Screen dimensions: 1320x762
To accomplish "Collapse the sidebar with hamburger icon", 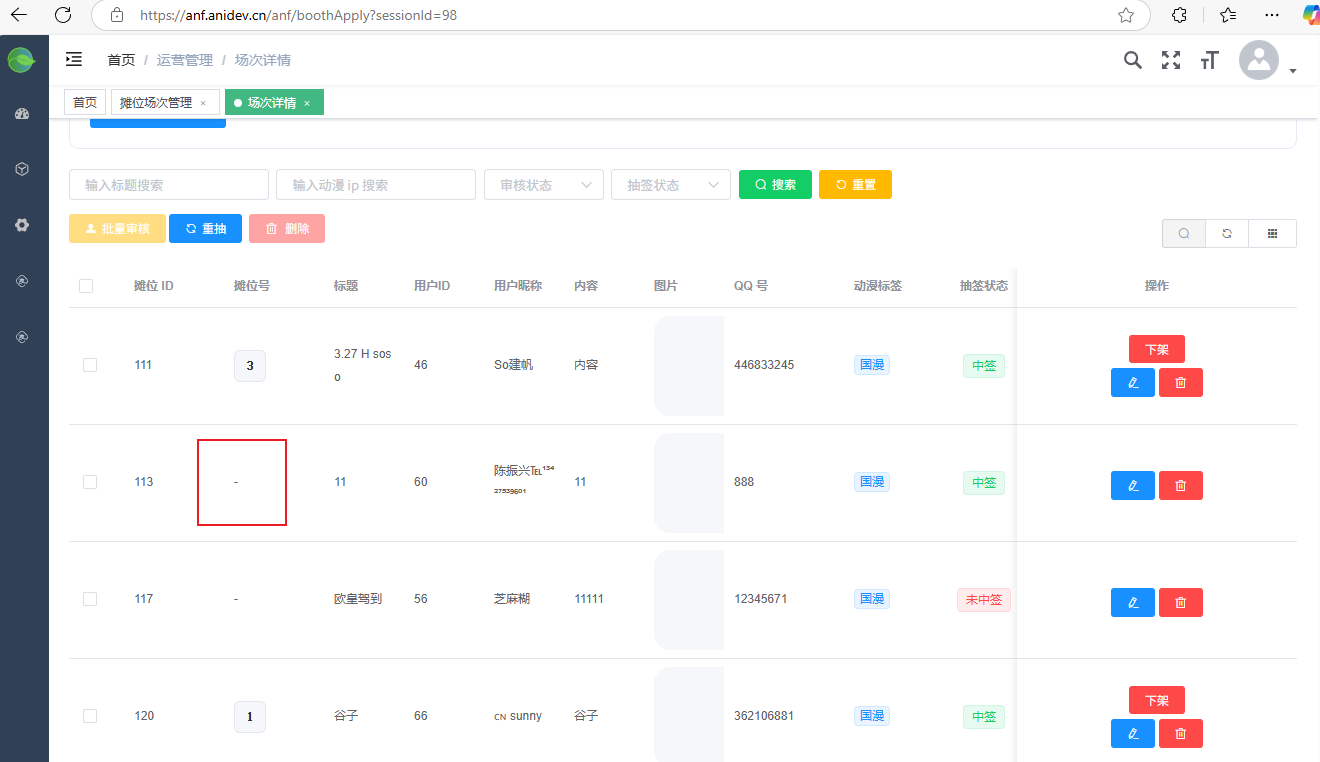I will click(x=74, y=60).
